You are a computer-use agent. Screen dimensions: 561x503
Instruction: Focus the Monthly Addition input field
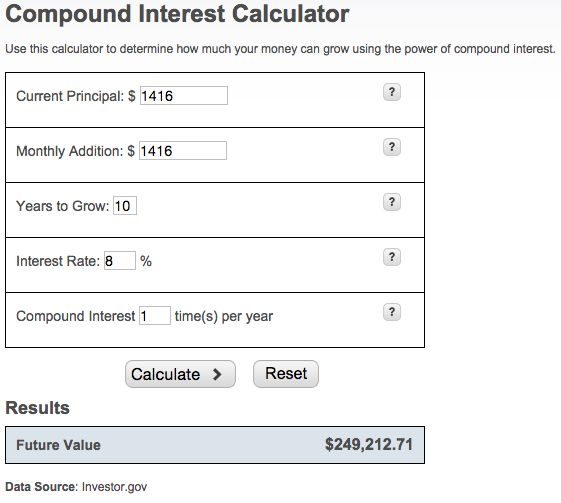[x=183, y=151]
